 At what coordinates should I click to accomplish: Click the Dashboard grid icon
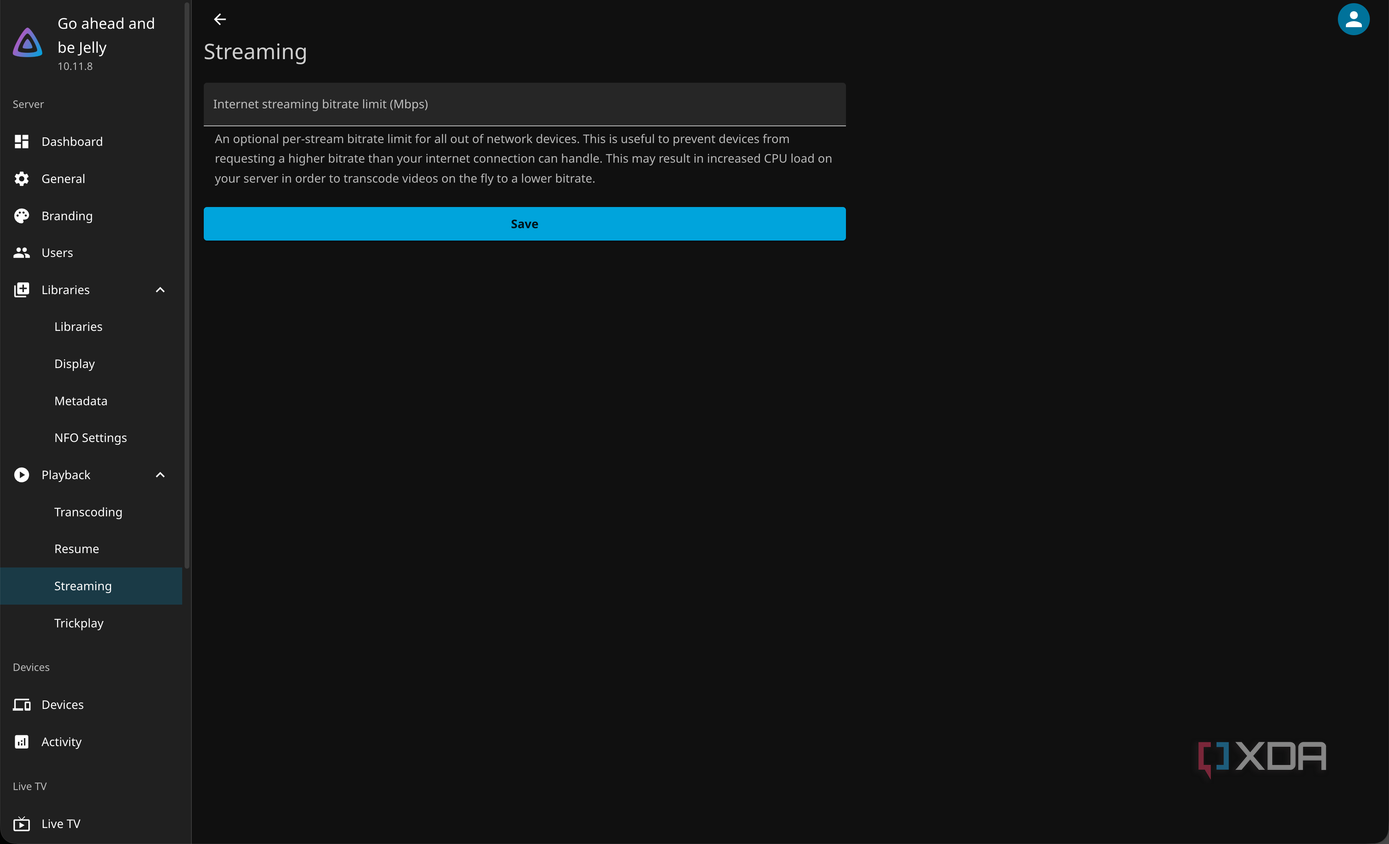point(21,141)
